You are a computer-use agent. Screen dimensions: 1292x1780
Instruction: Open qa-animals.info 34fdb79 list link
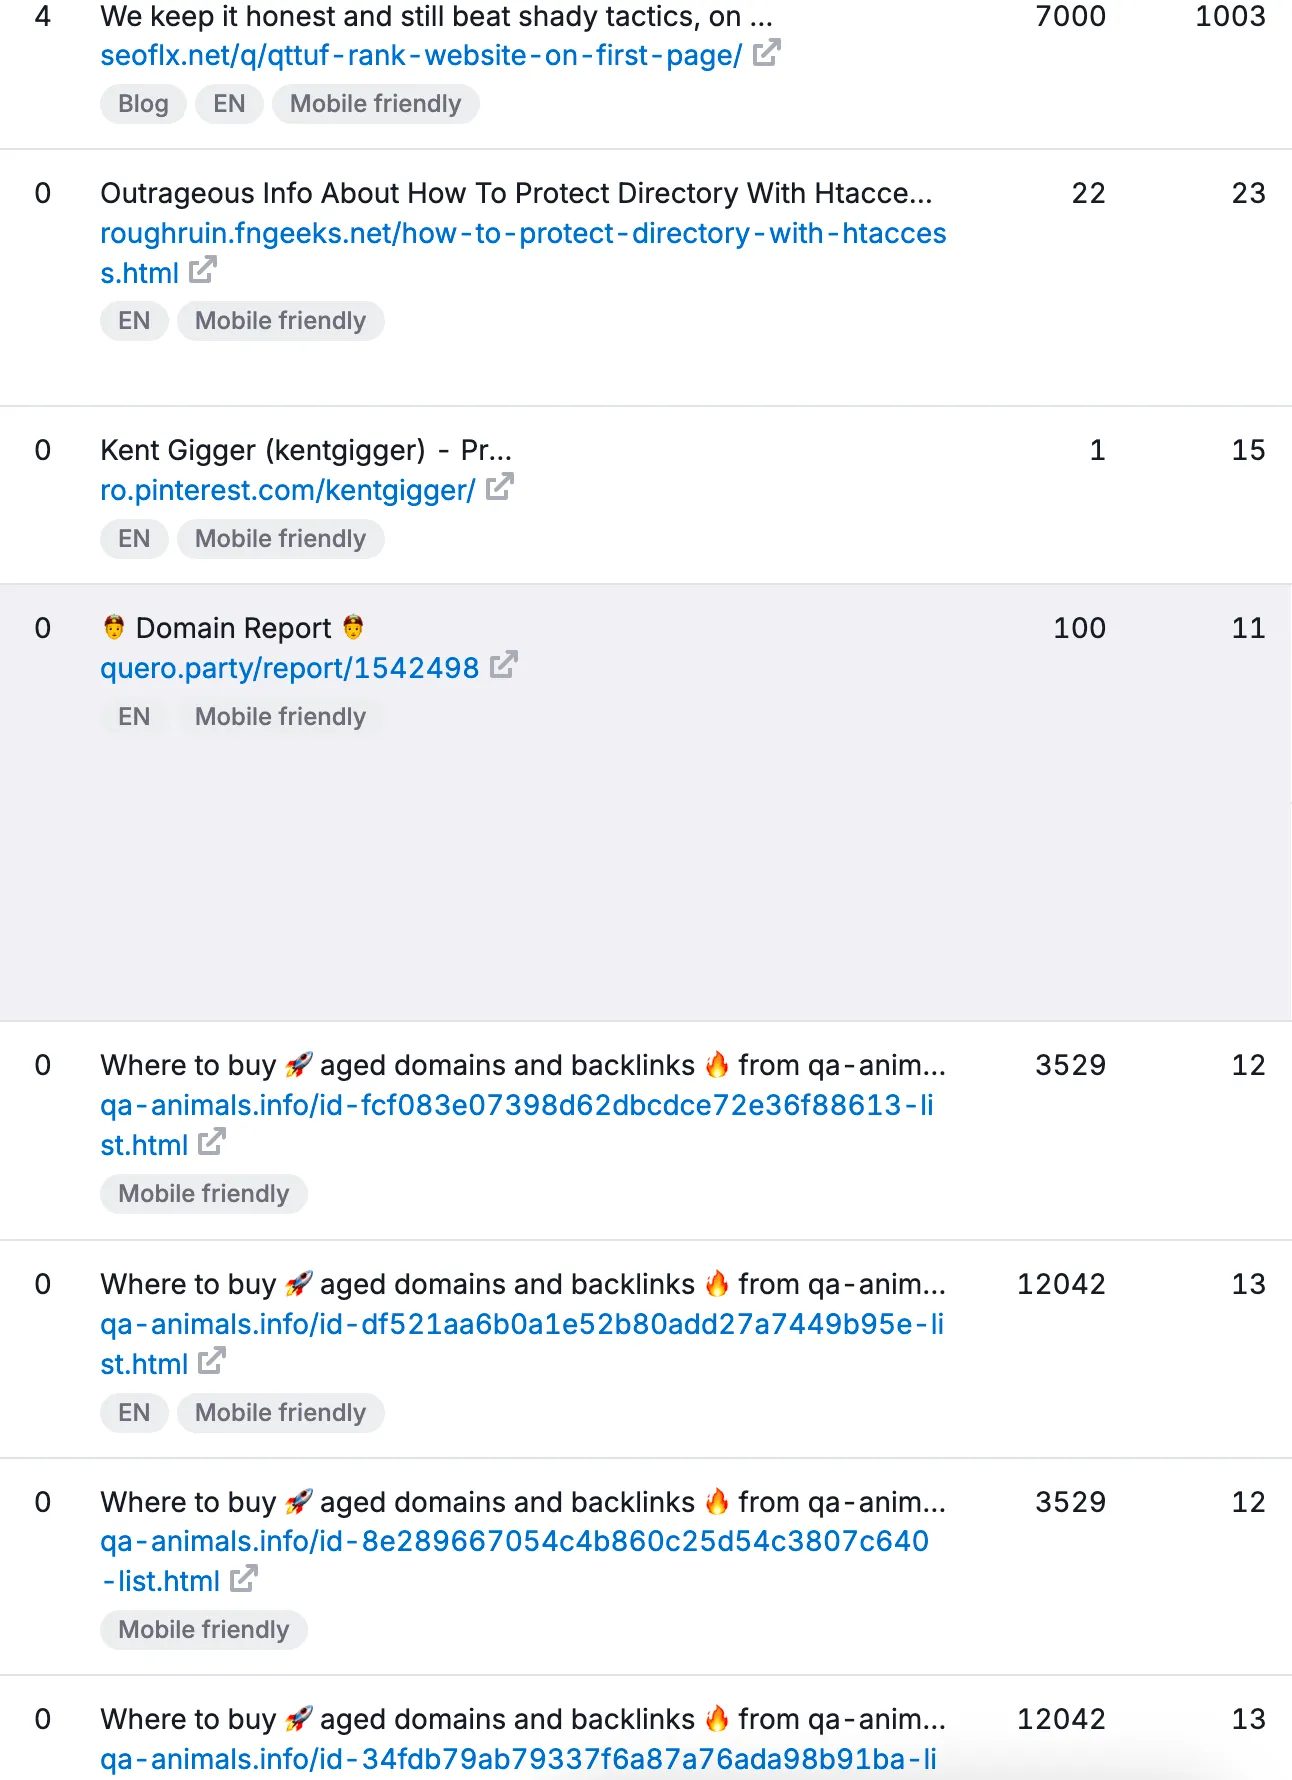point(519,1759)
